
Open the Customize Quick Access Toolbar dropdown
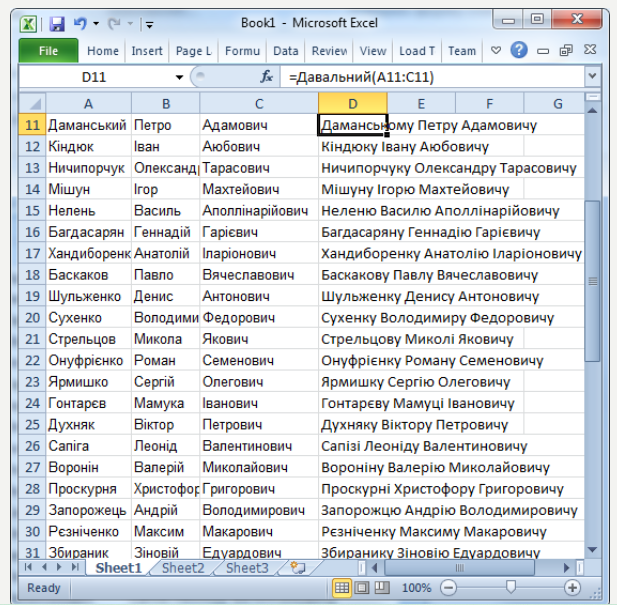tap(149, 22)
